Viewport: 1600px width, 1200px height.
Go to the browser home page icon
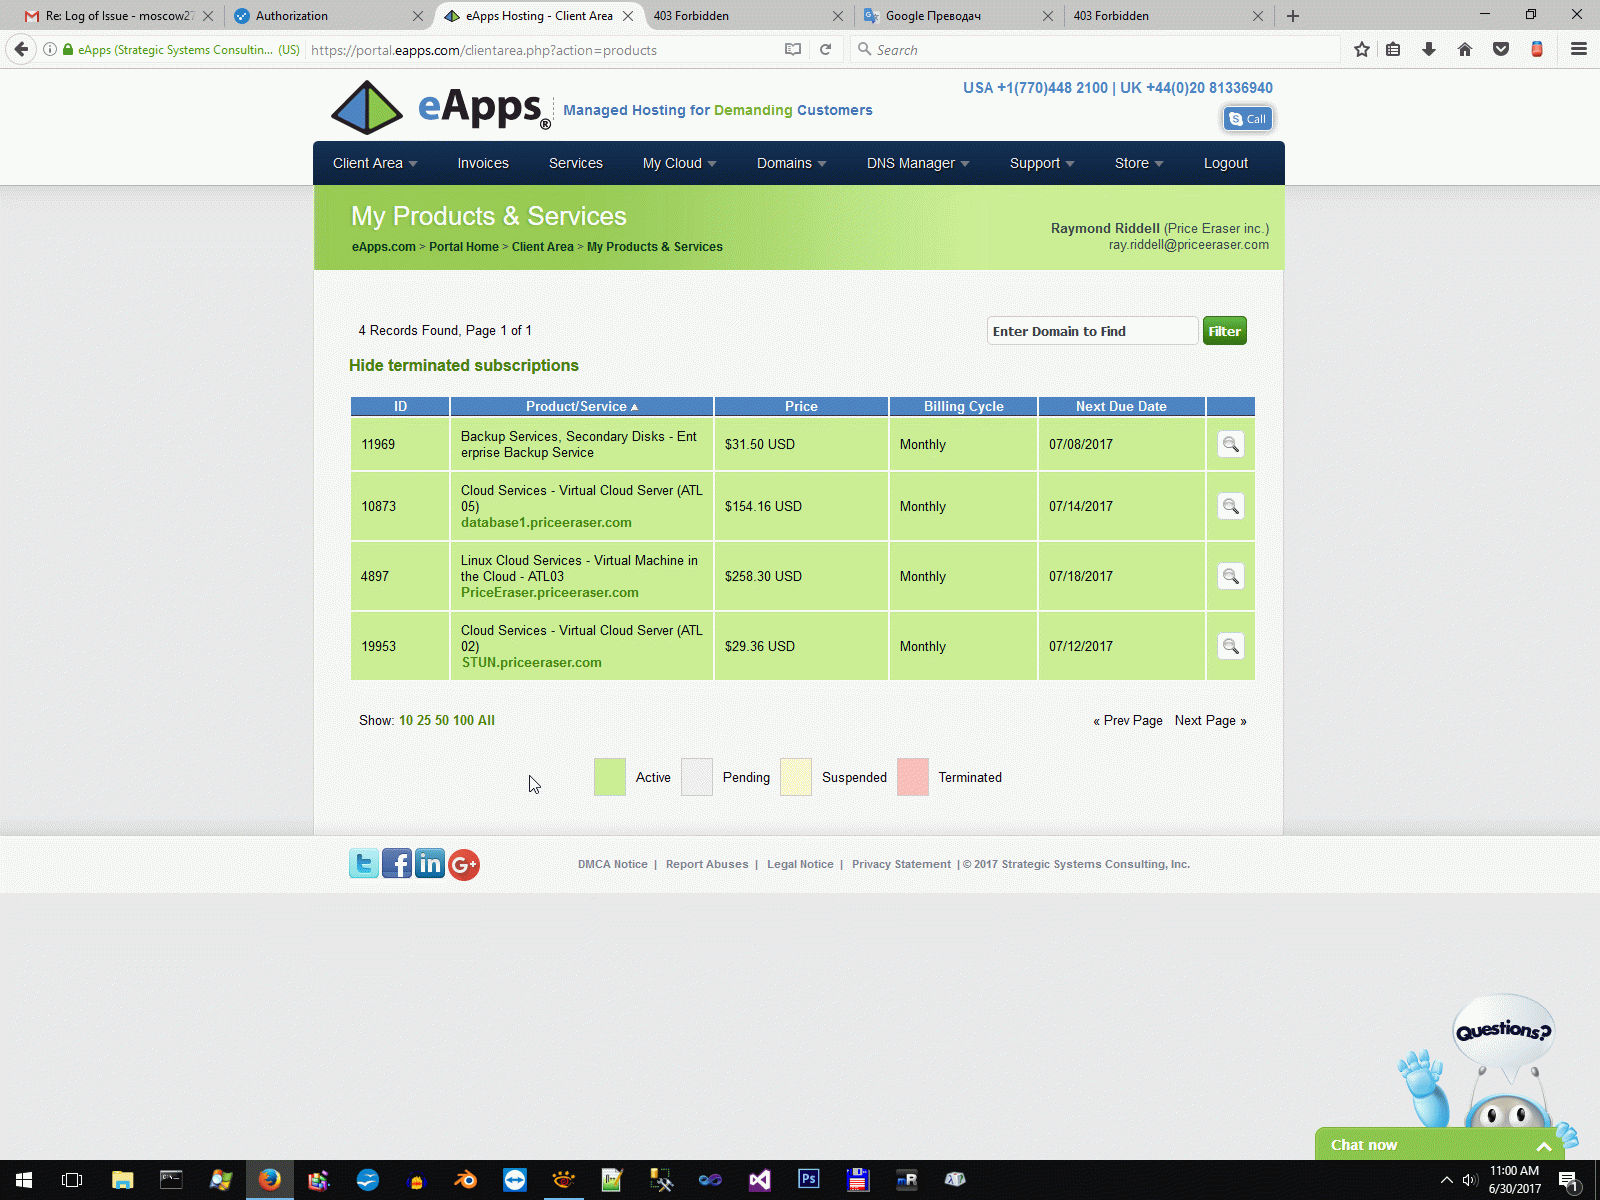click(x=1465, y=49)
